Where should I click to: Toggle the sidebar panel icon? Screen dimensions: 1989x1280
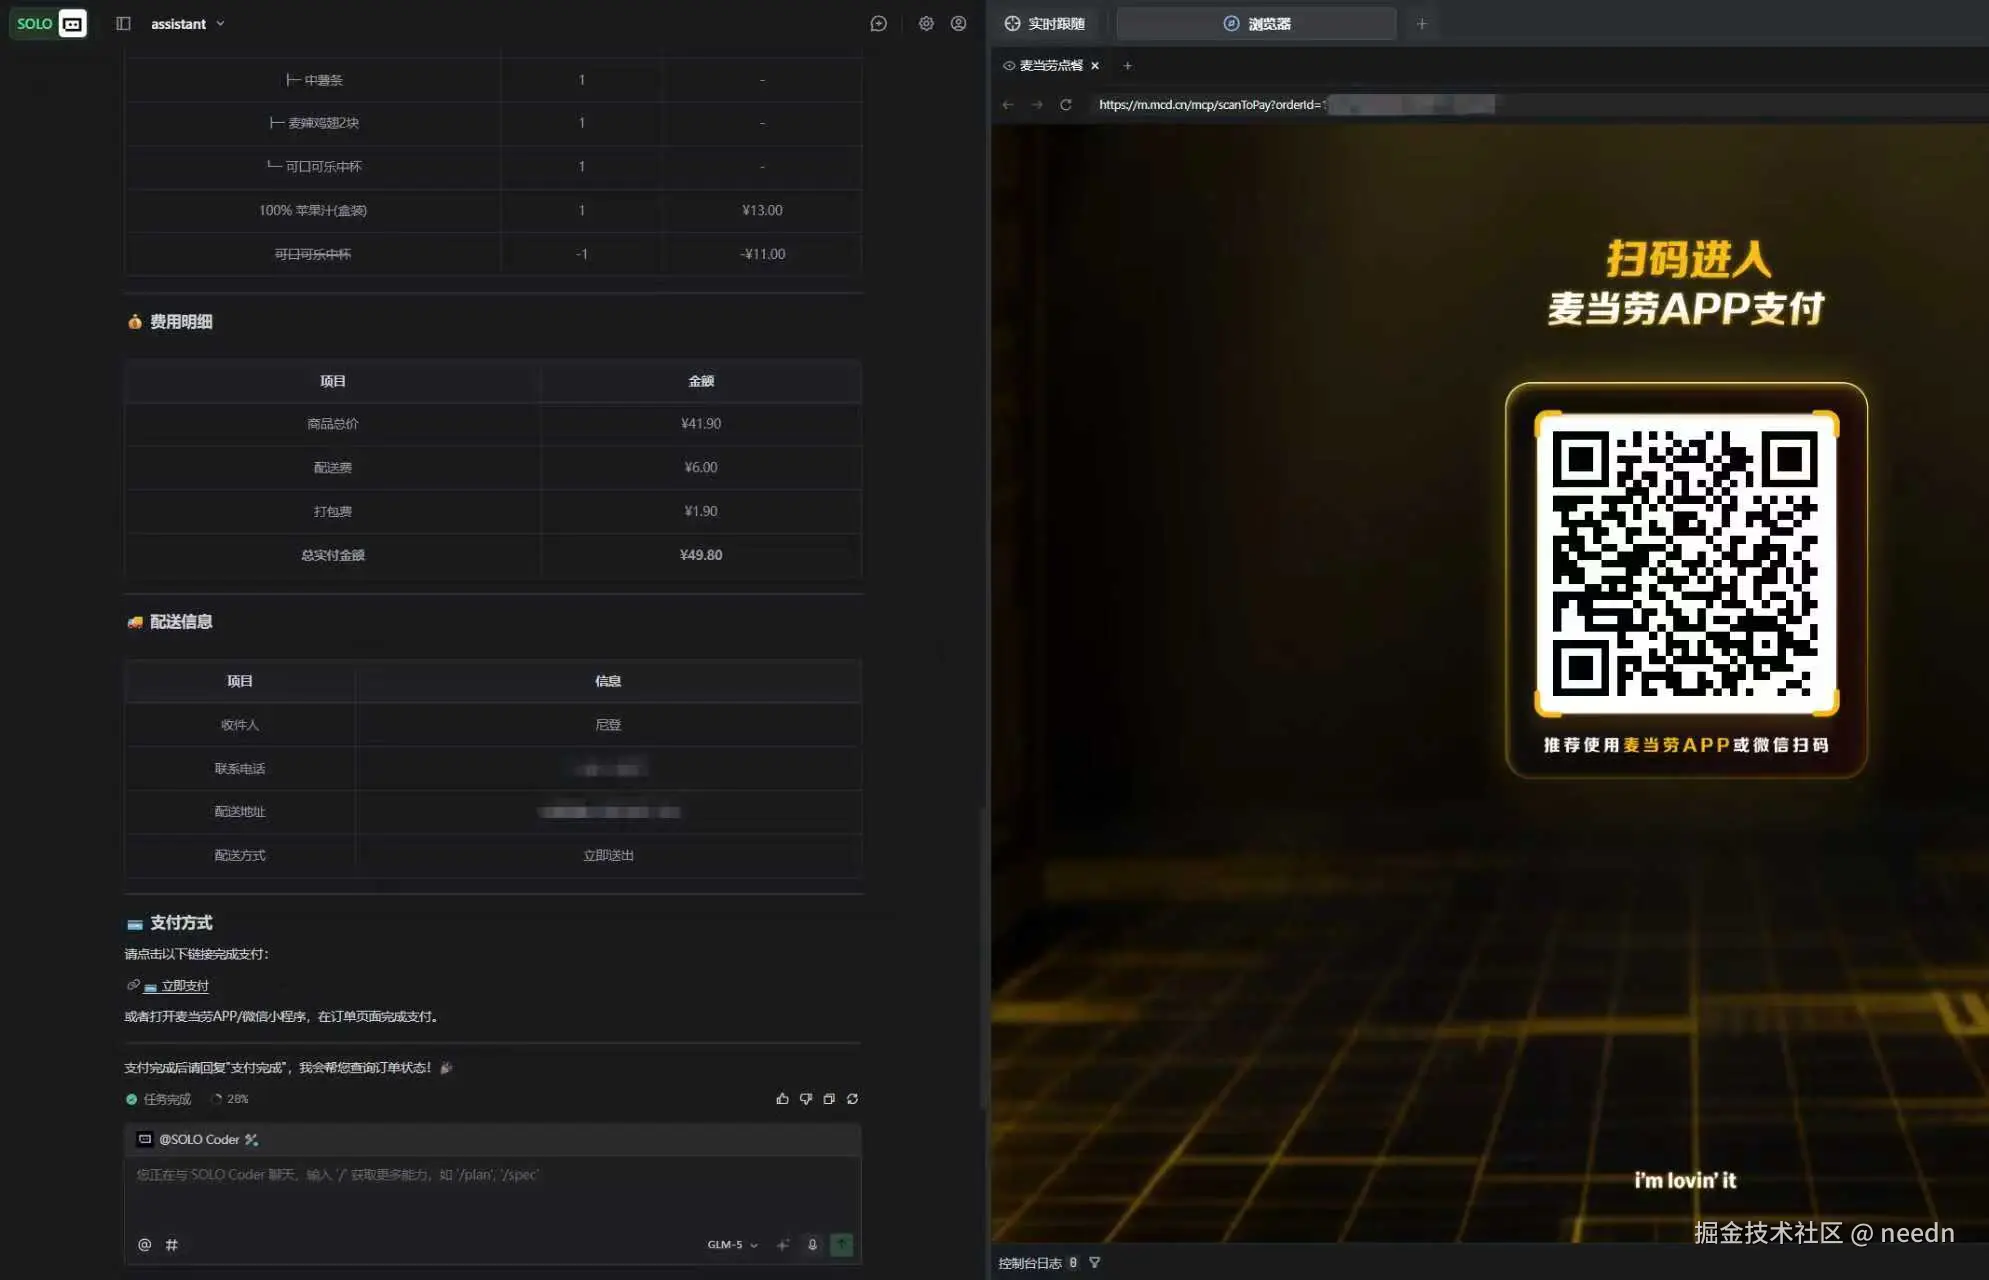(123, 23)
